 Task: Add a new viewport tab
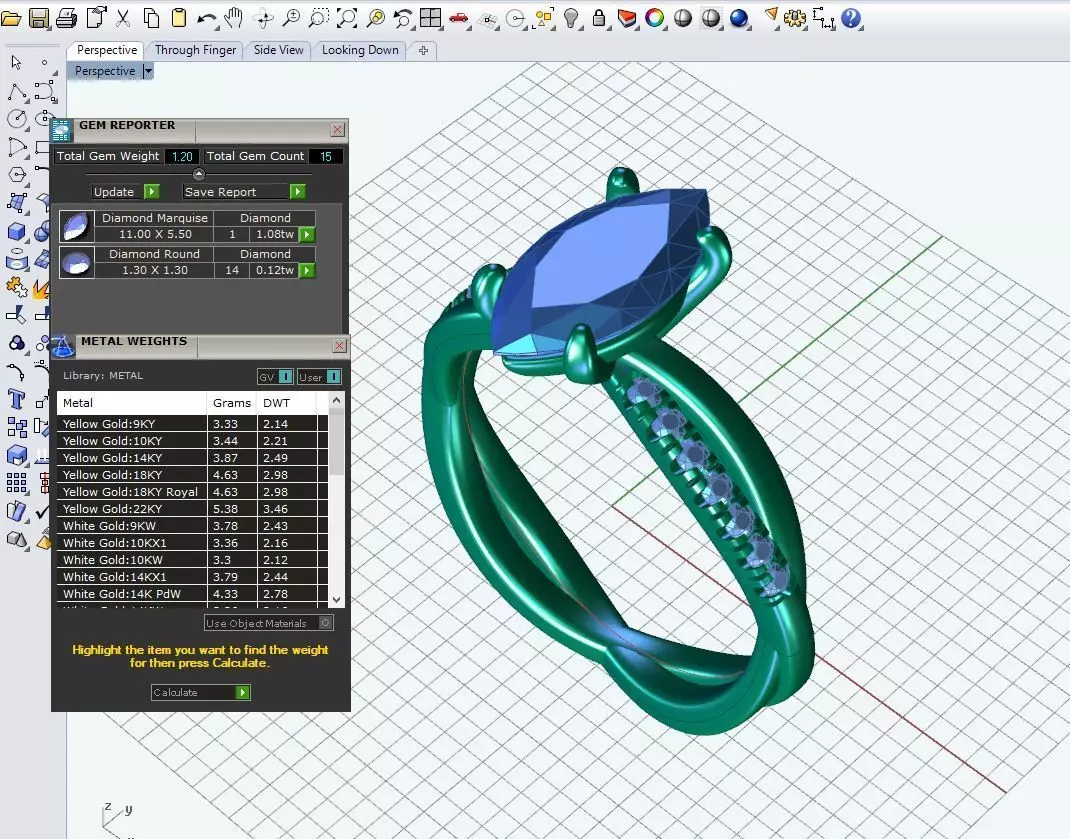[x=423, y=51]
